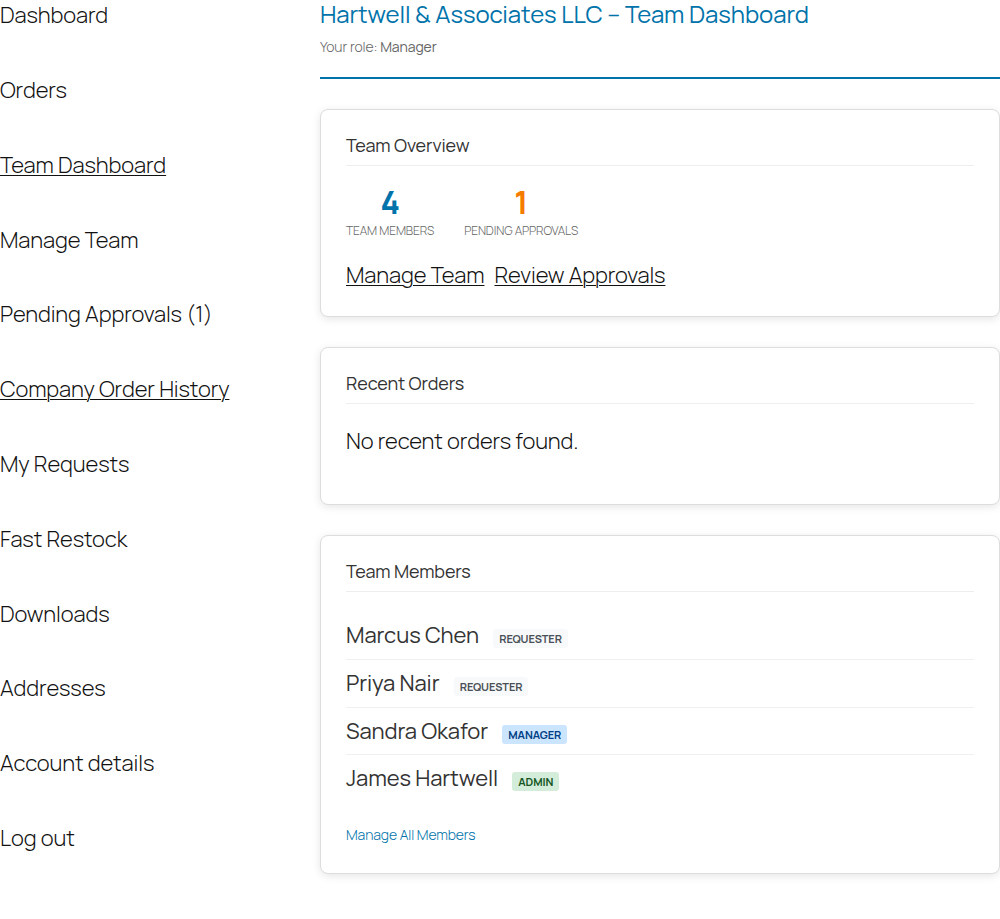Click Log out

click(37, 839)
